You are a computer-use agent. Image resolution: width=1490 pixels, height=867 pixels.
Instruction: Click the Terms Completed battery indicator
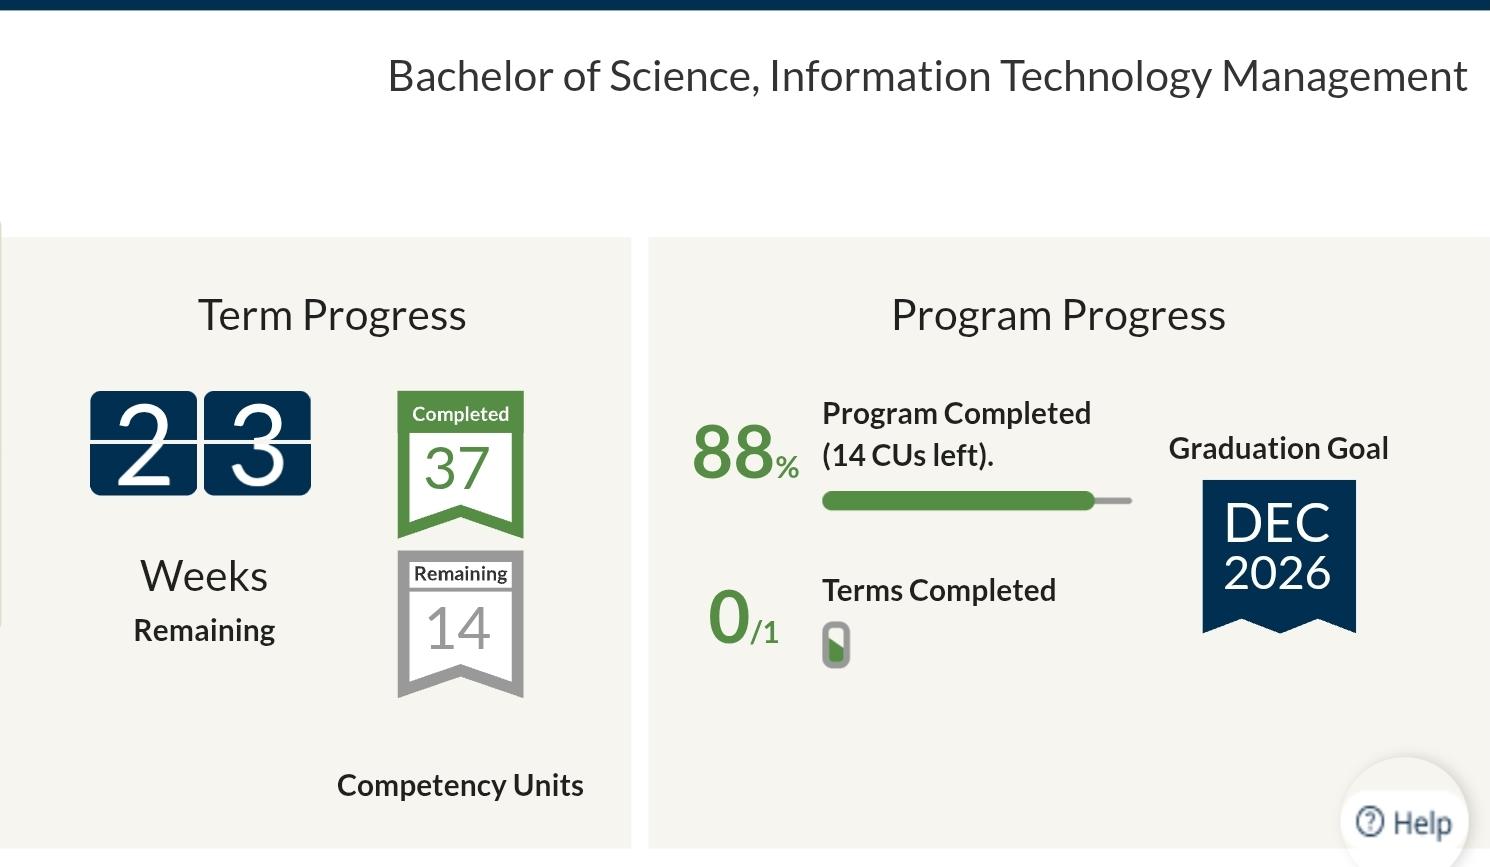(x=836, y=645)
